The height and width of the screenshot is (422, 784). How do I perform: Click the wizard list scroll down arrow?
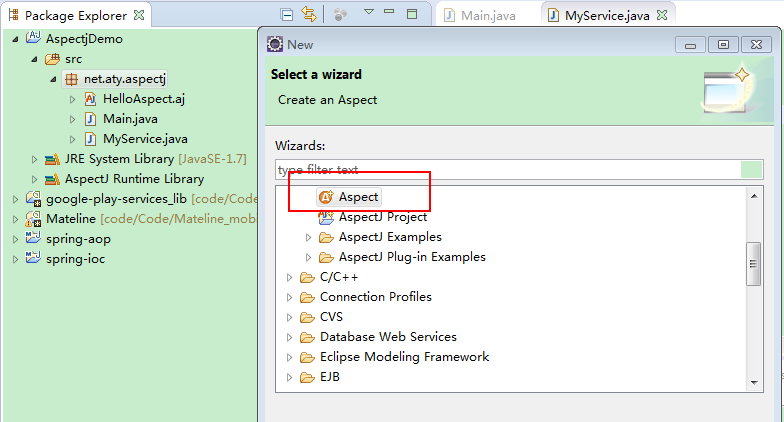tap(754, 382)
